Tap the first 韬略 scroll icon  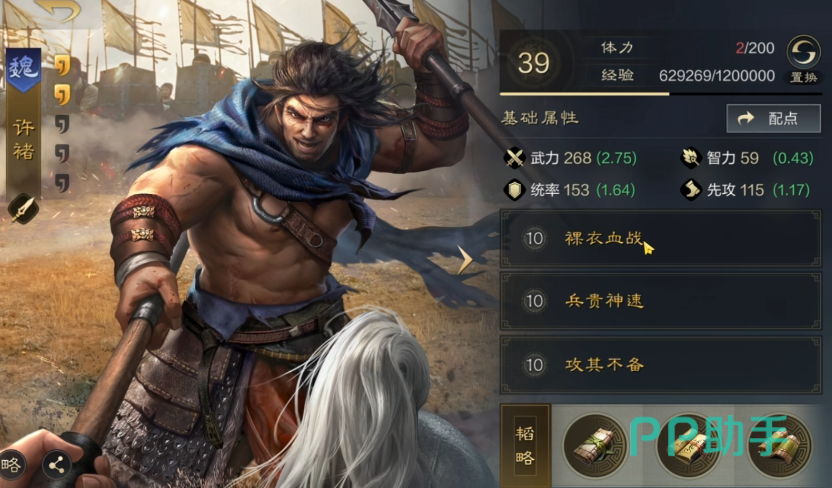[x=596, y=447]
